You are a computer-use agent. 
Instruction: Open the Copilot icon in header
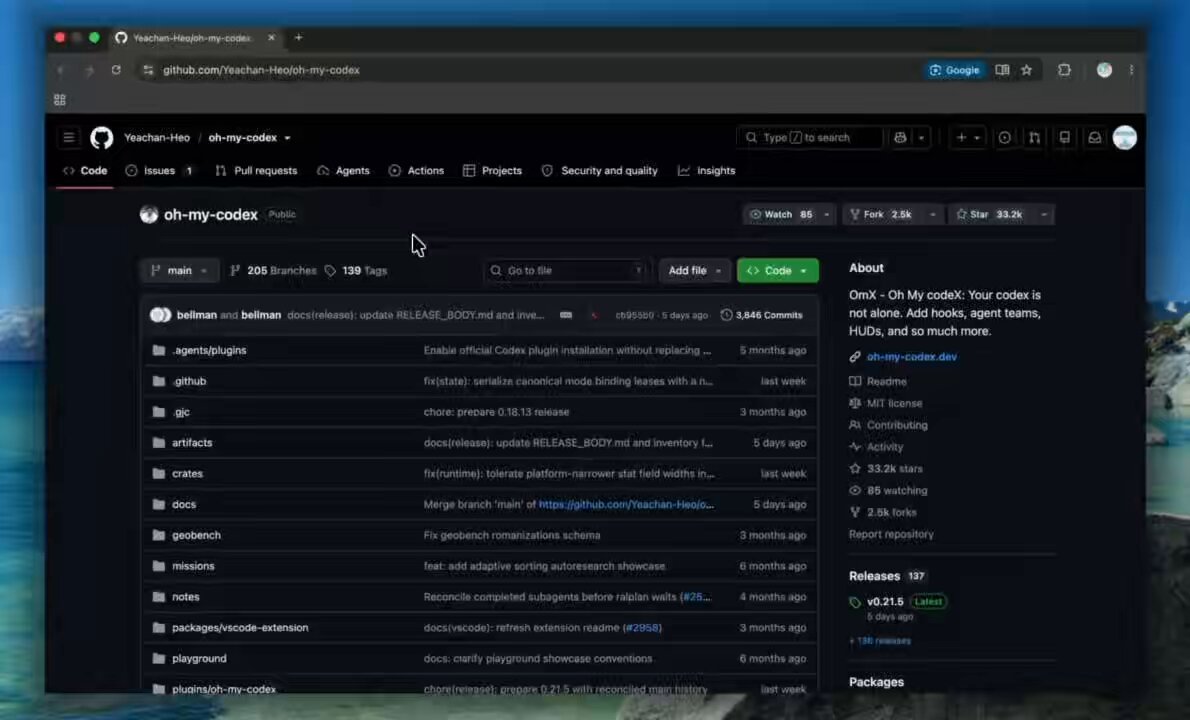tap(900, 137)
